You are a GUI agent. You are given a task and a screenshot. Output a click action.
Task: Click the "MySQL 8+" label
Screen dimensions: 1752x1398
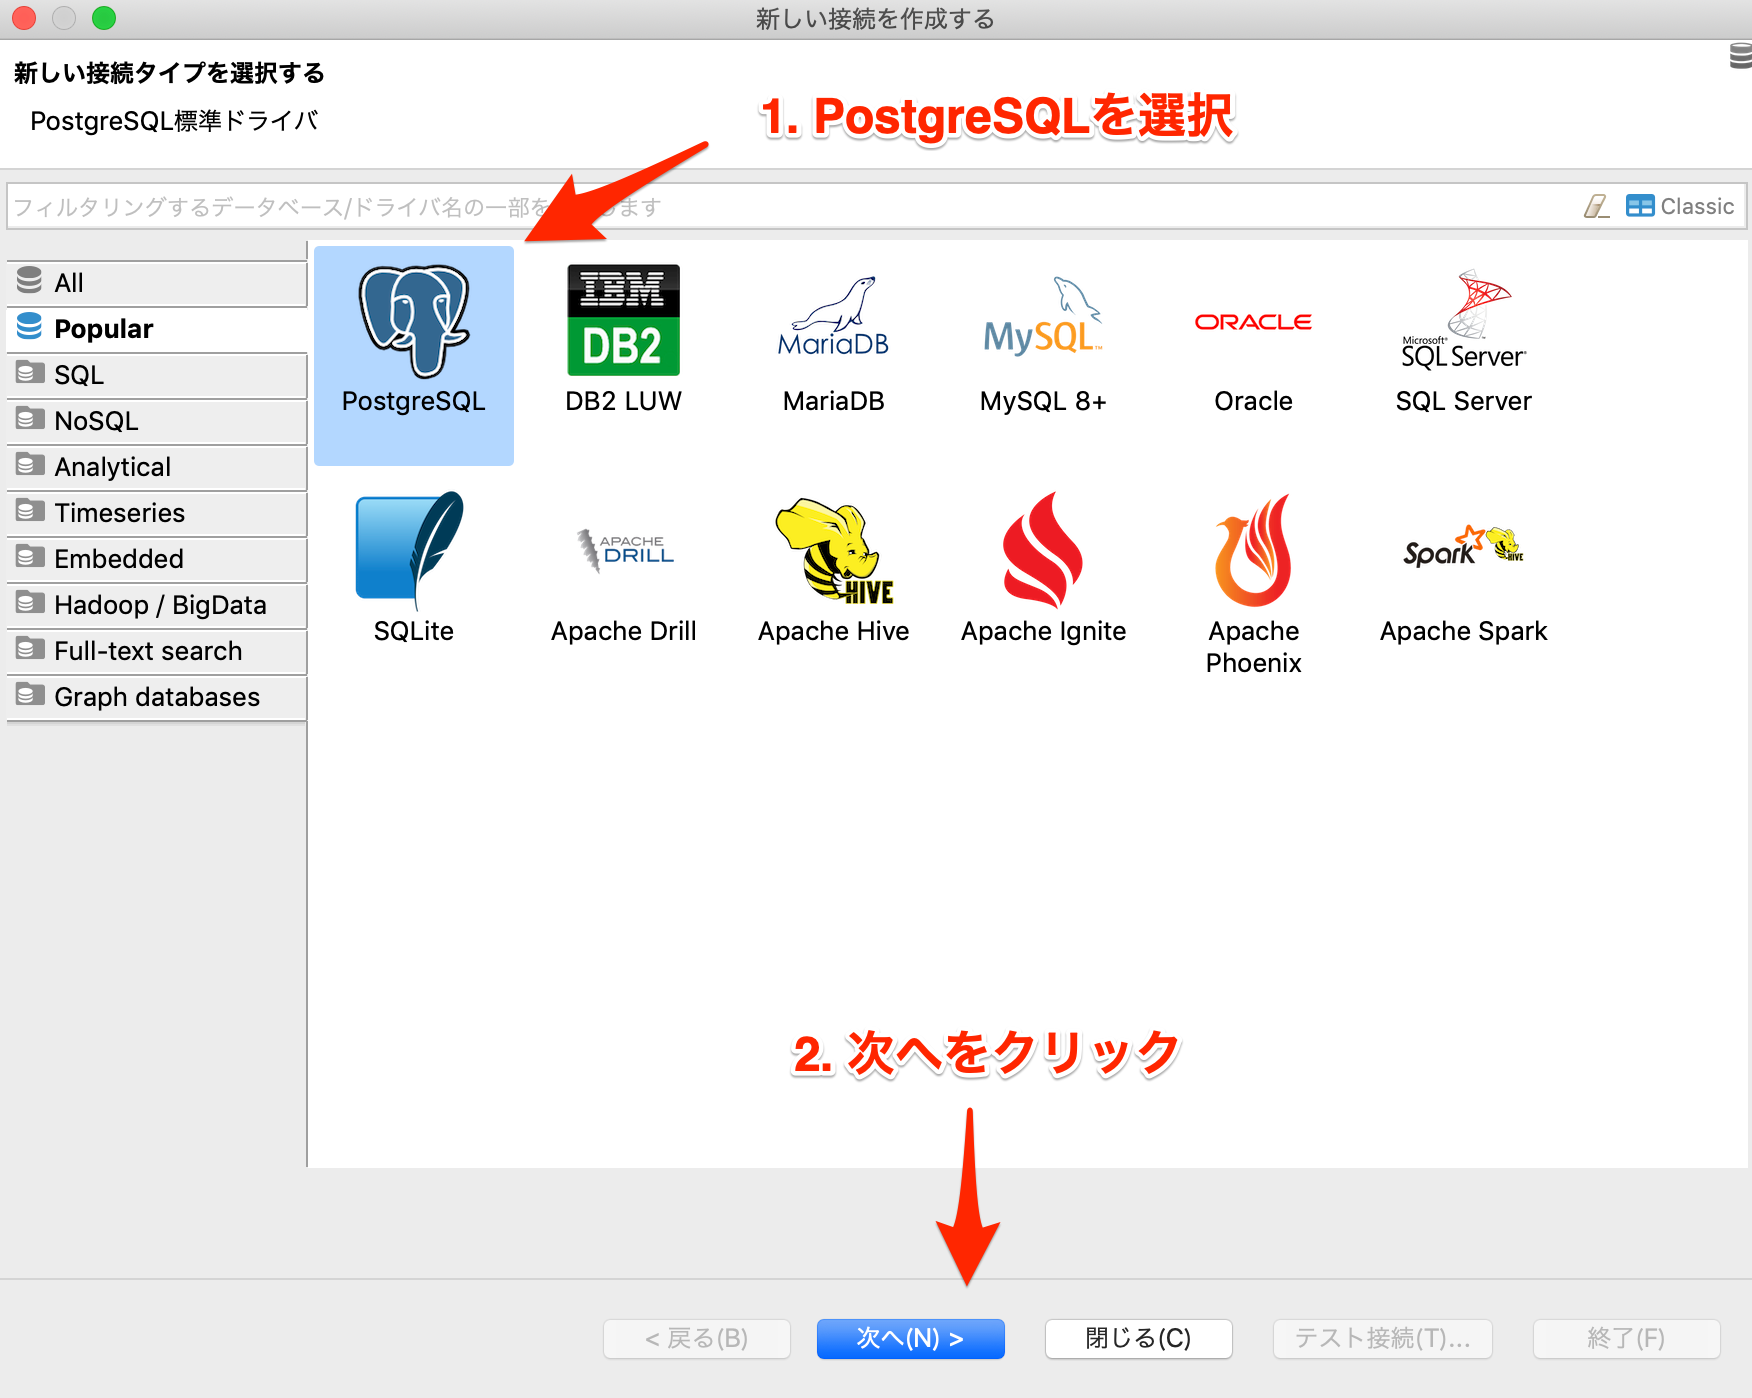point(1044,401)
